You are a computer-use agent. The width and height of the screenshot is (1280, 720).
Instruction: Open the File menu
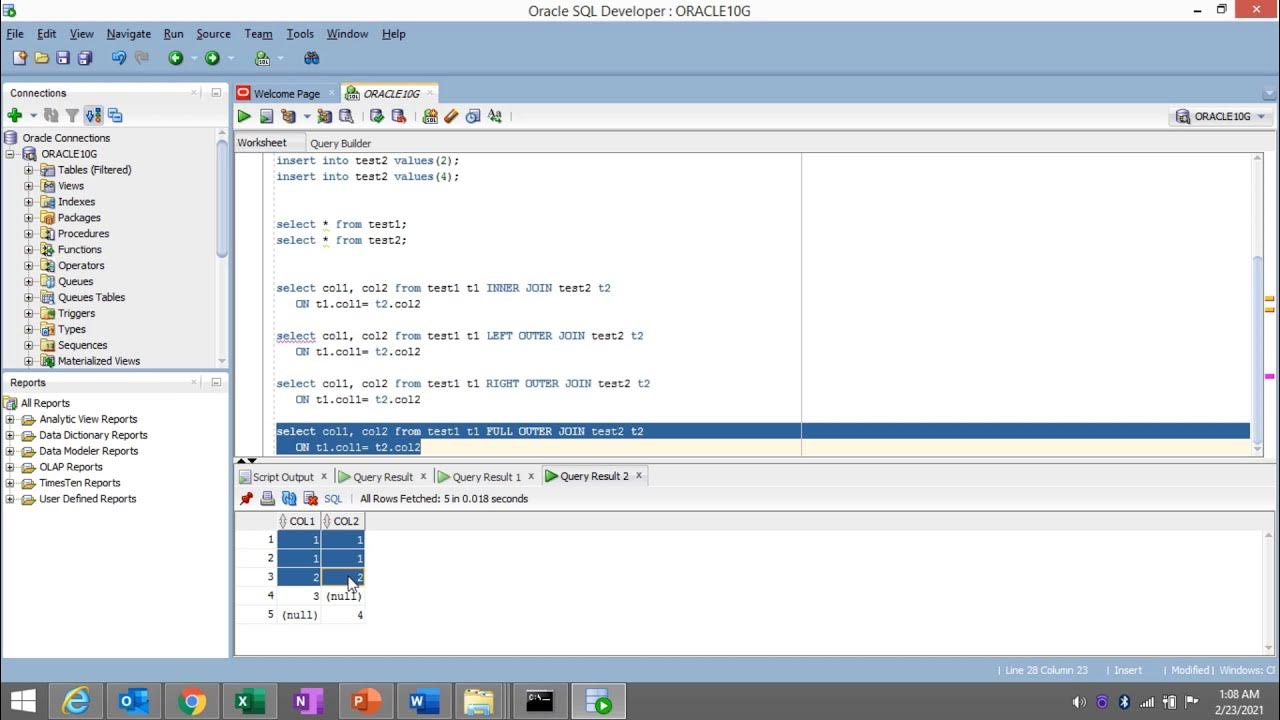pyautogui.click(x=15, y=34)
